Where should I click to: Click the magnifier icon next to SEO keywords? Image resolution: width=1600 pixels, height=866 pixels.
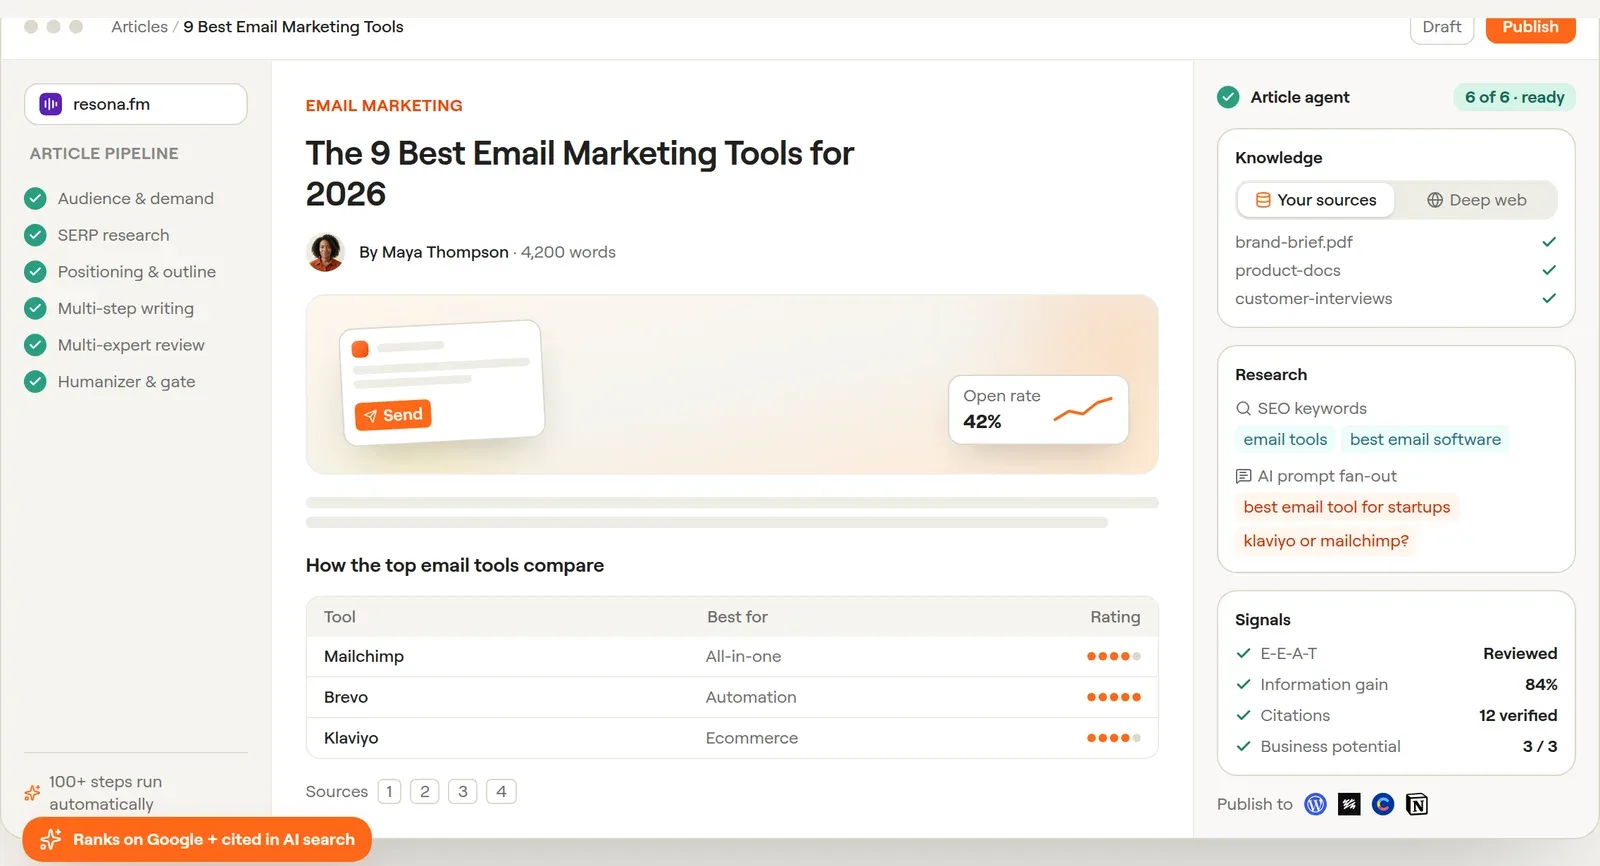pos(1243,408)
